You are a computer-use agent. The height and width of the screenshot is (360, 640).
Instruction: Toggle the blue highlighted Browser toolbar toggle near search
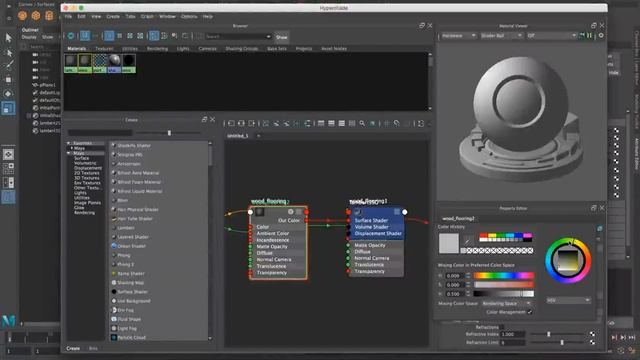click(x=153, y=36)
